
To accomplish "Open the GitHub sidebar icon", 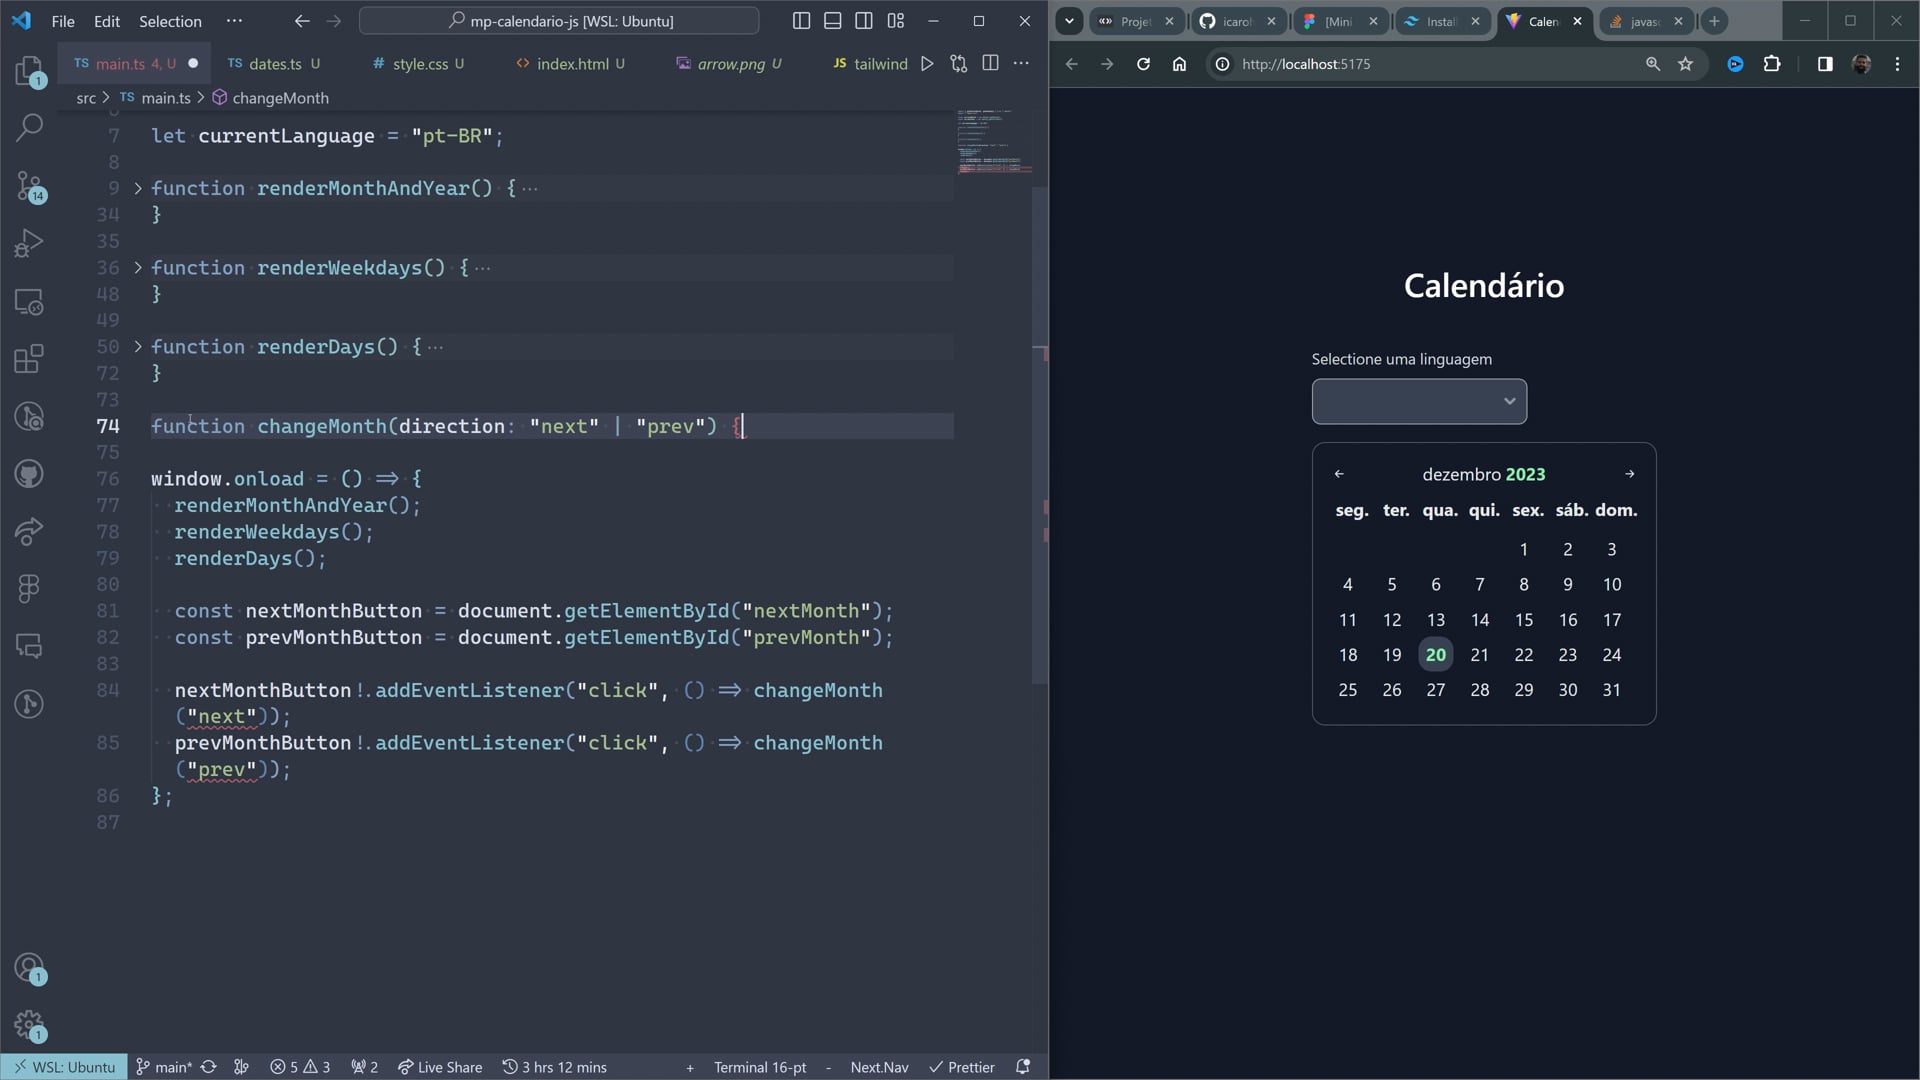I will [x=30, y=473].
